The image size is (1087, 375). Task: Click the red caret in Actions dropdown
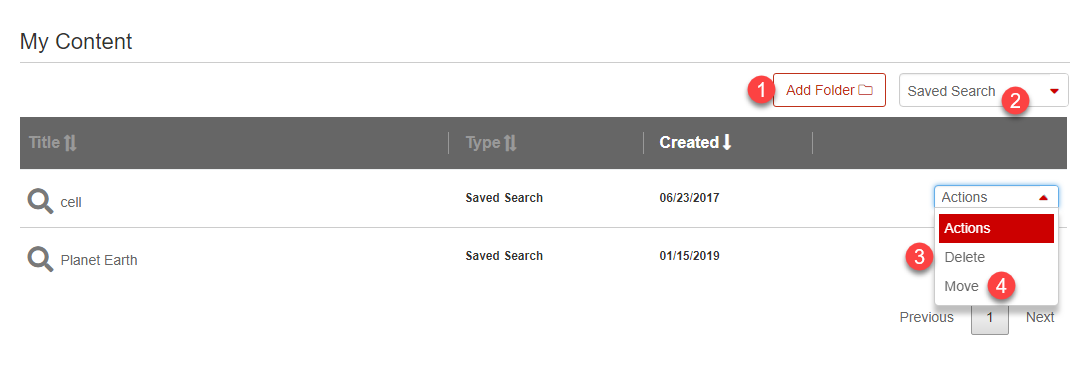coord(1043,198)
